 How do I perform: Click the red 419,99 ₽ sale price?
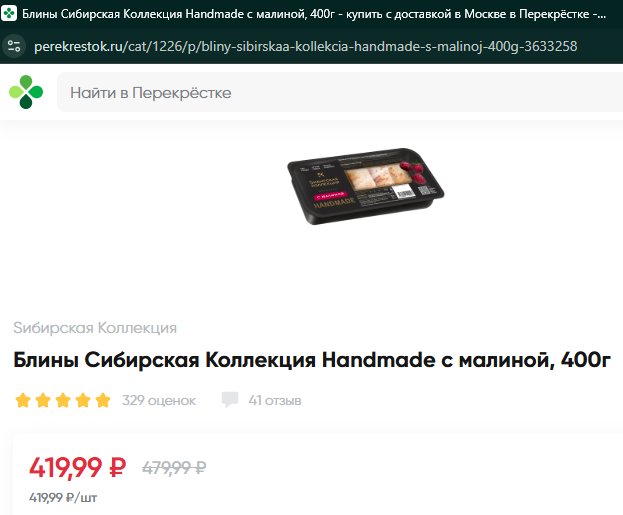click(x=77, y=467)
